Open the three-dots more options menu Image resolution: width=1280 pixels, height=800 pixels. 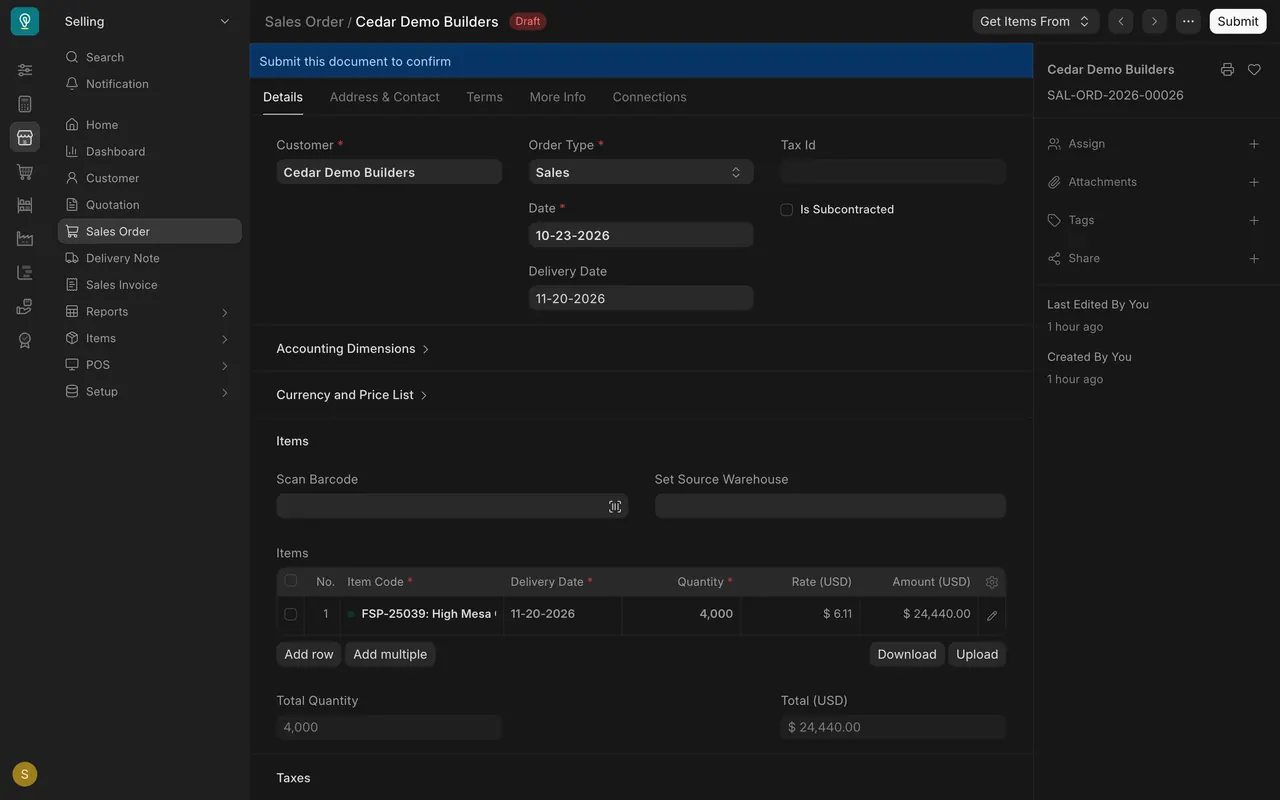click(1188, 21)
